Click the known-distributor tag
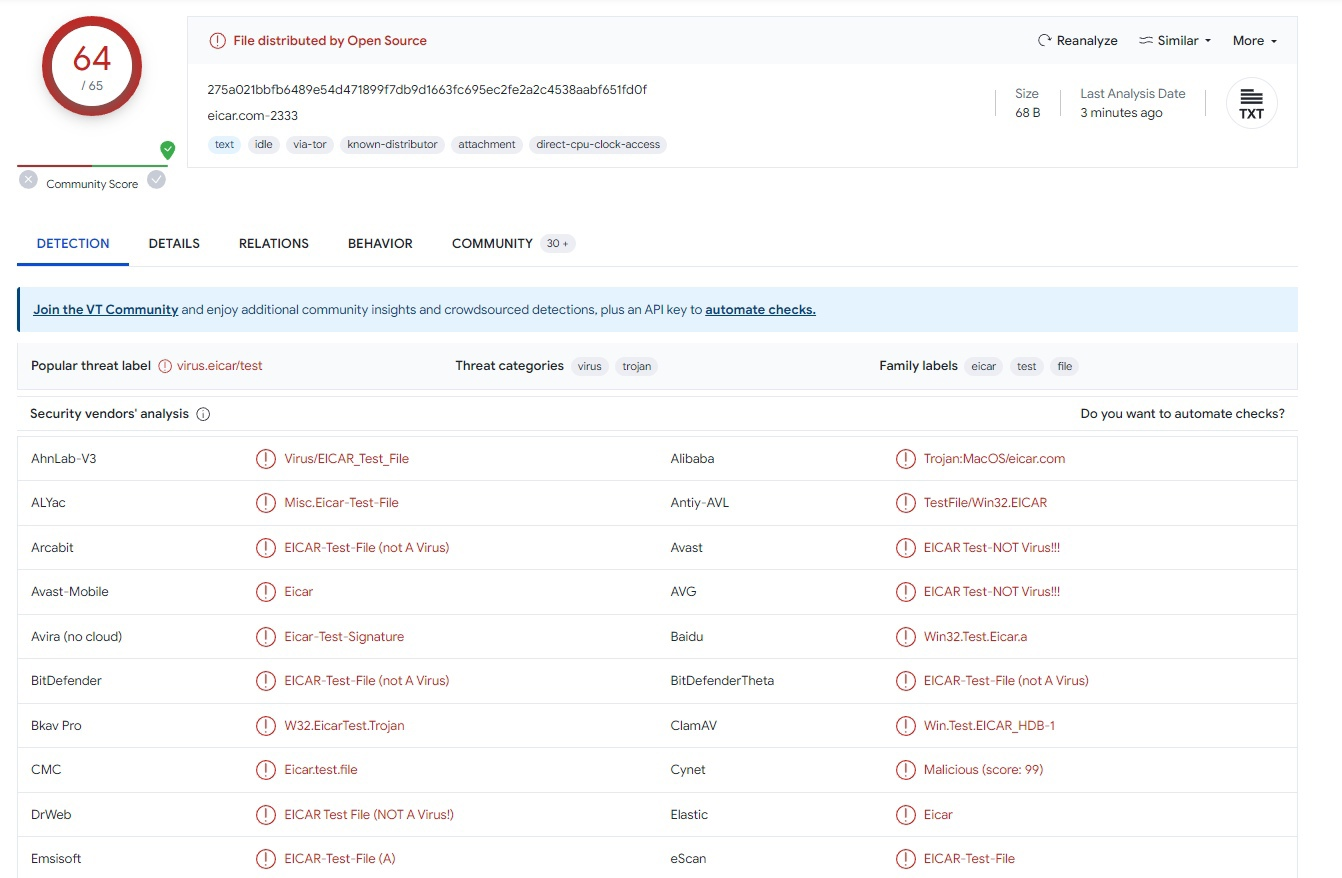This screenshot has height=878, width=1342. click(392, 145)
